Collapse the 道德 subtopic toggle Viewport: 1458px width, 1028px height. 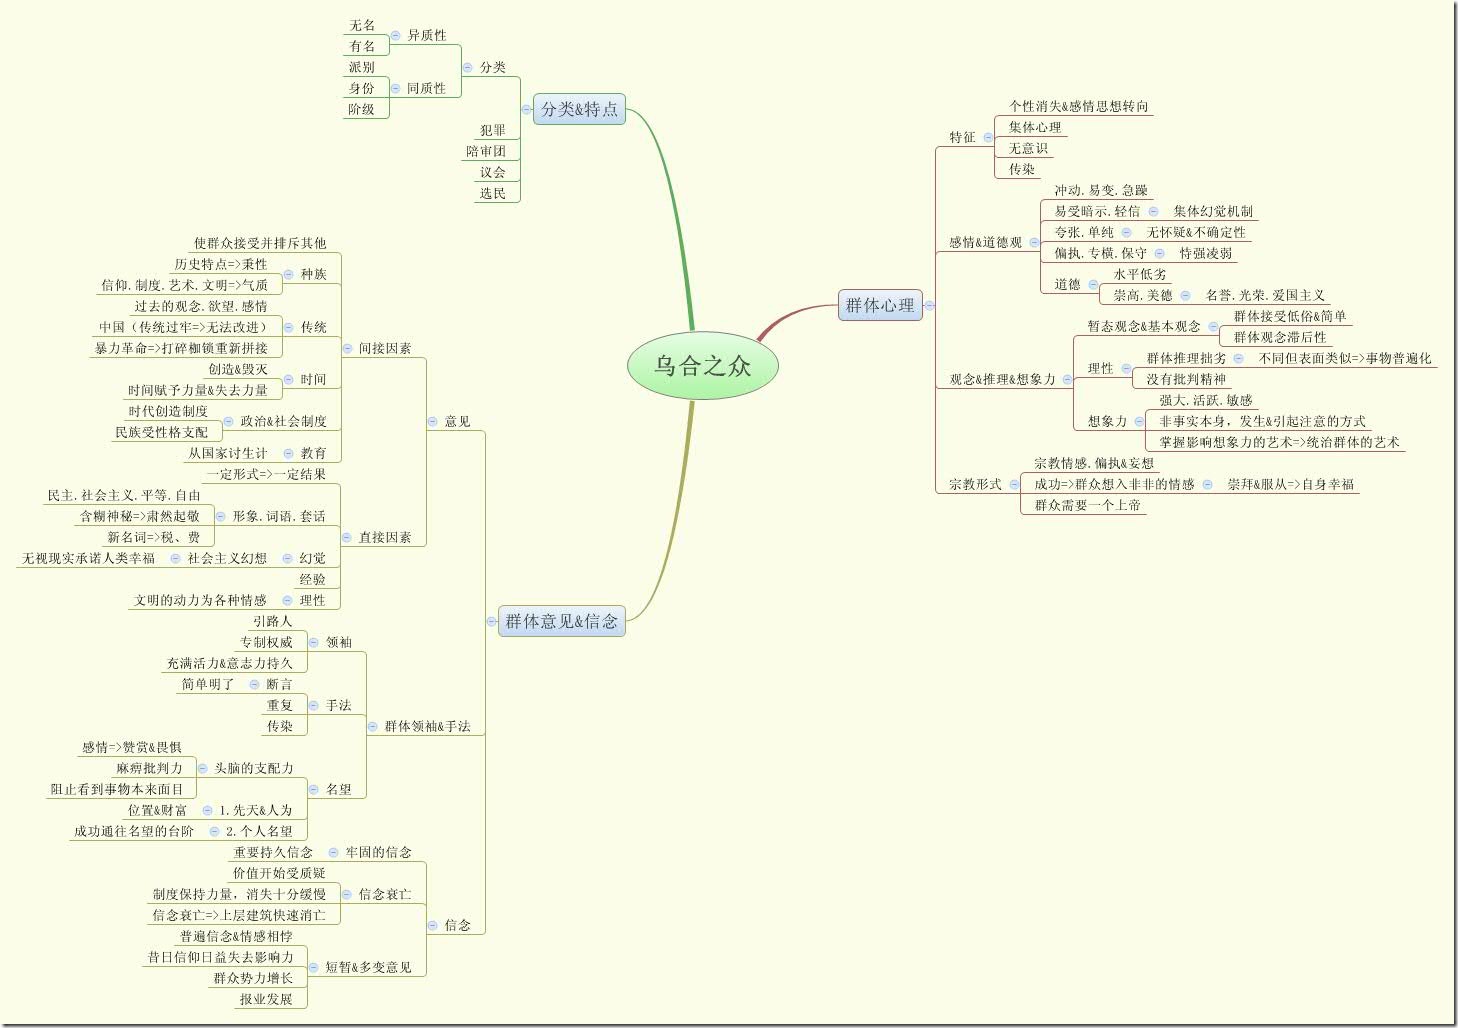(1093, 284)
